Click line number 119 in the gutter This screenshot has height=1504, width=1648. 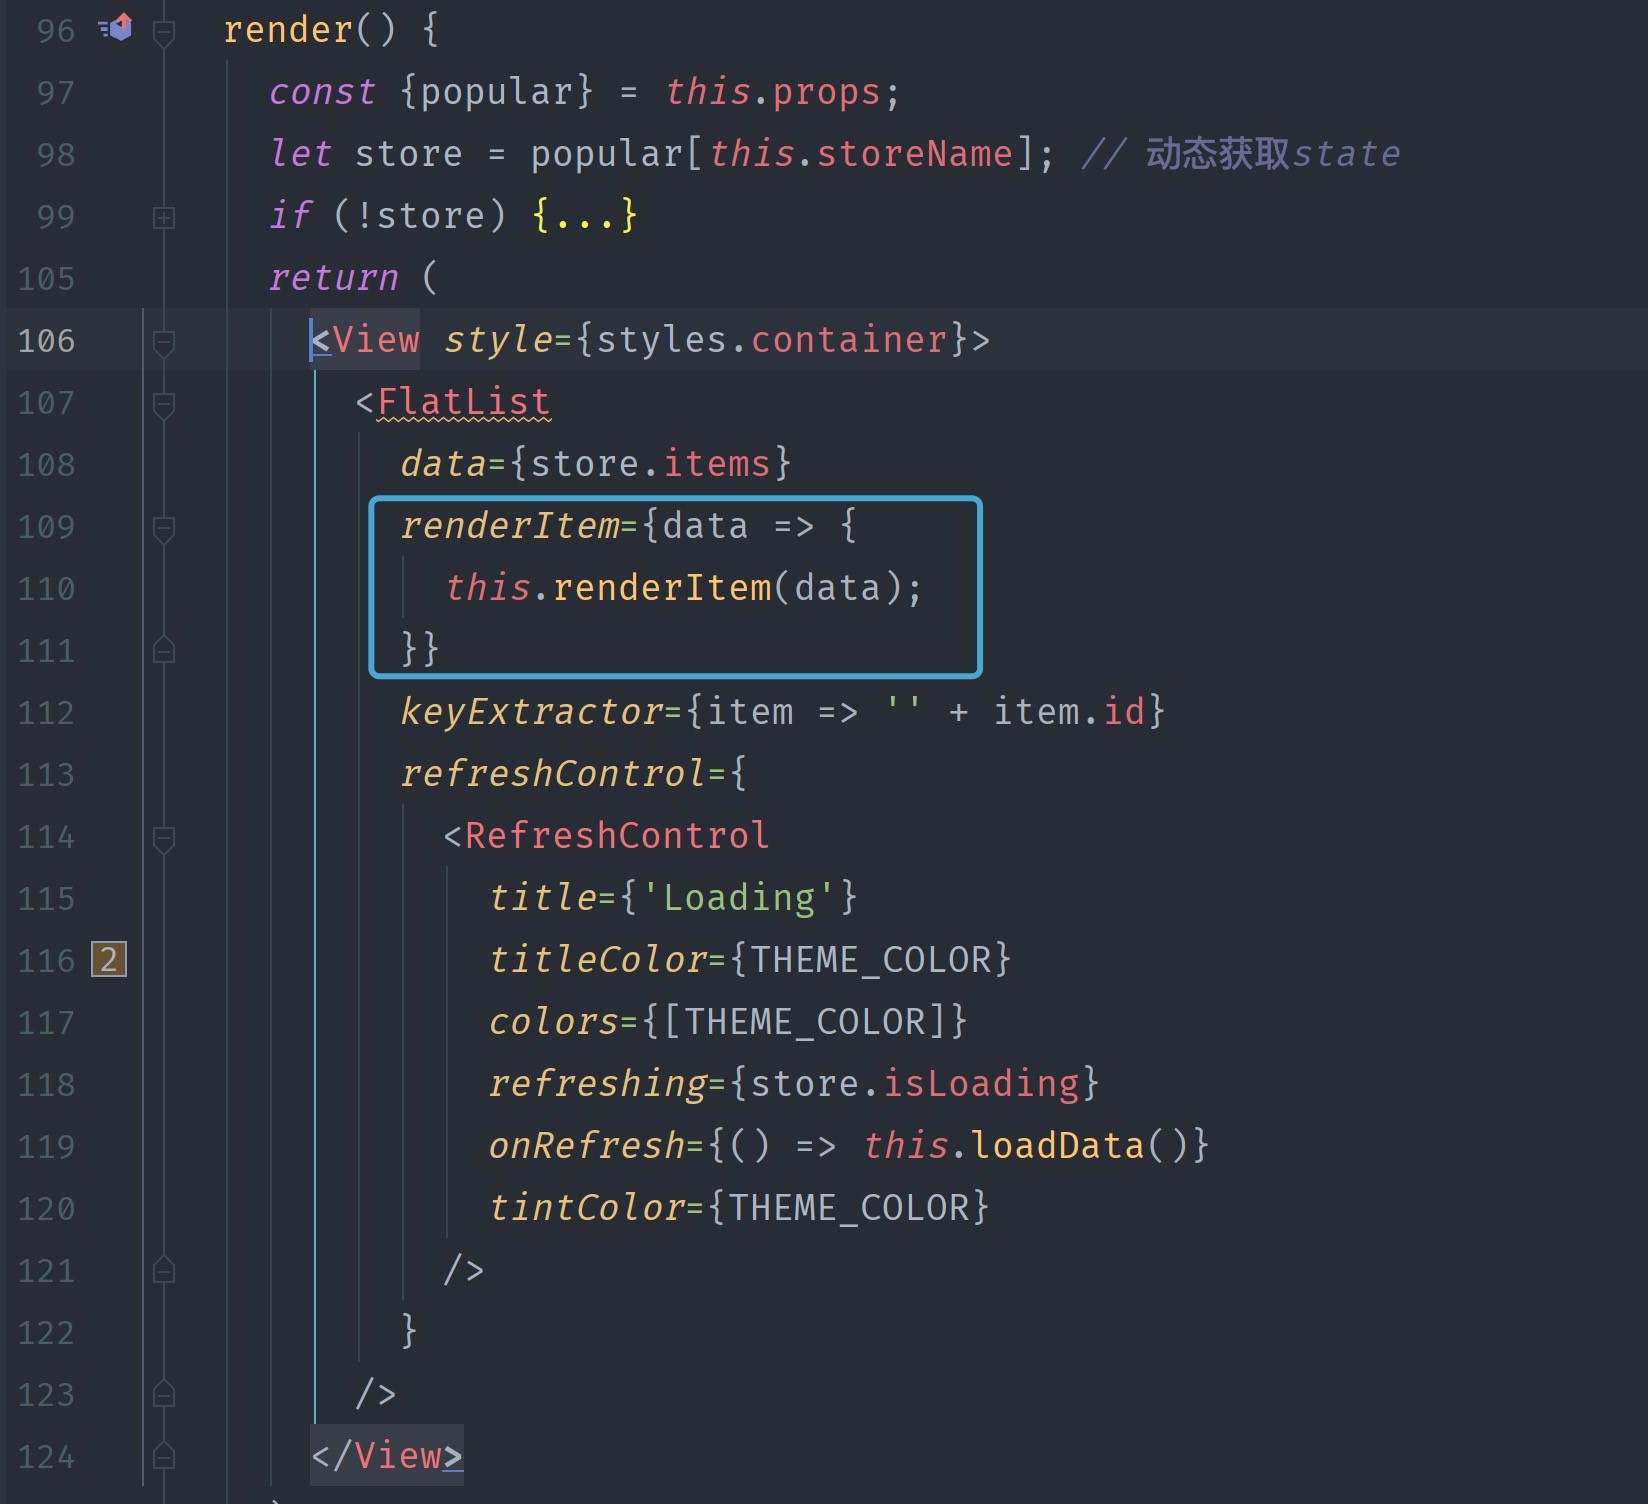(46, 1147)
